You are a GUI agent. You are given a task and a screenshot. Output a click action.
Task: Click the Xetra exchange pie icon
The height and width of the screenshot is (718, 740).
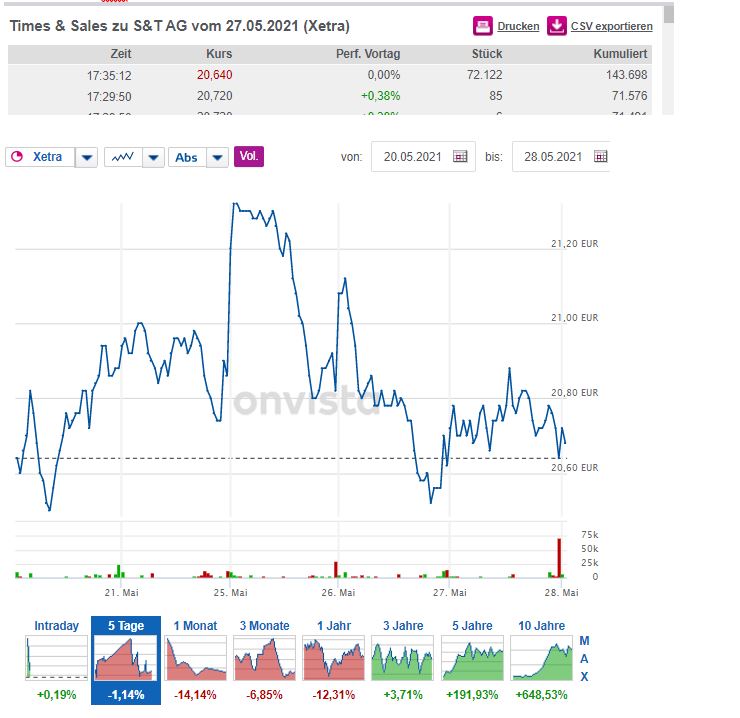(17, 157)
